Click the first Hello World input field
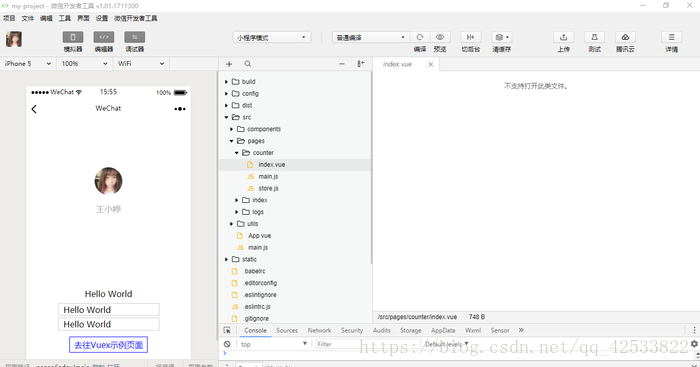Screen dimensions: 700x367 click(x=108, y=309)
